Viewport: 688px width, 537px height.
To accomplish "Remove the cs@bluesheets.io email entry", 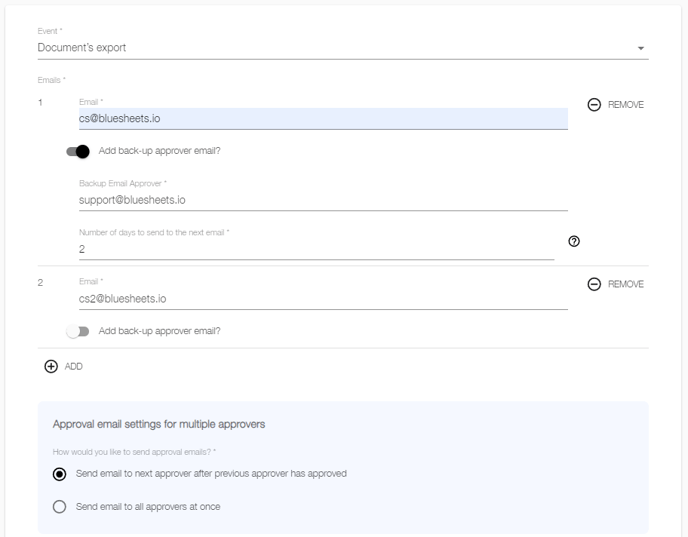I will [x=616, y=105].
